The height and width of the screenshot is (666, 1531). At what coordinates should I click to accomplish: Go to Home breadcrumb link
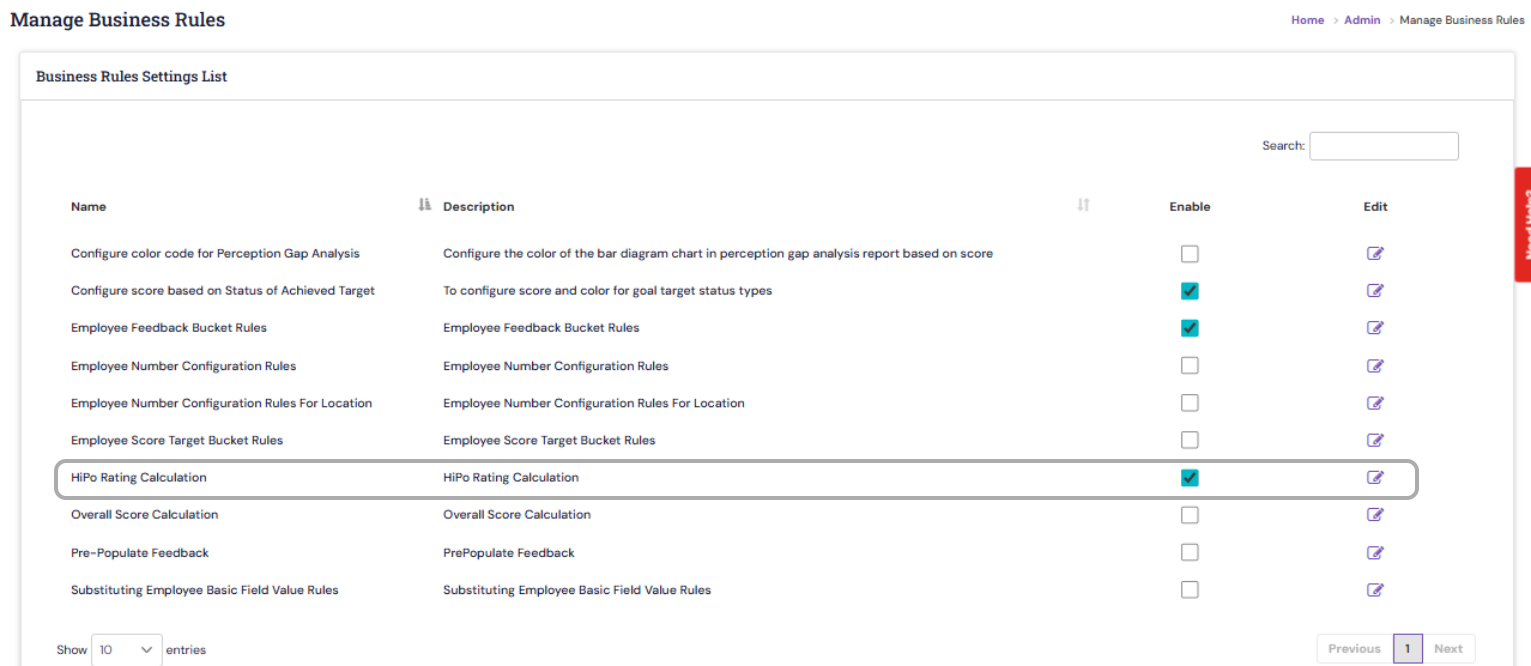[1307, 20]
